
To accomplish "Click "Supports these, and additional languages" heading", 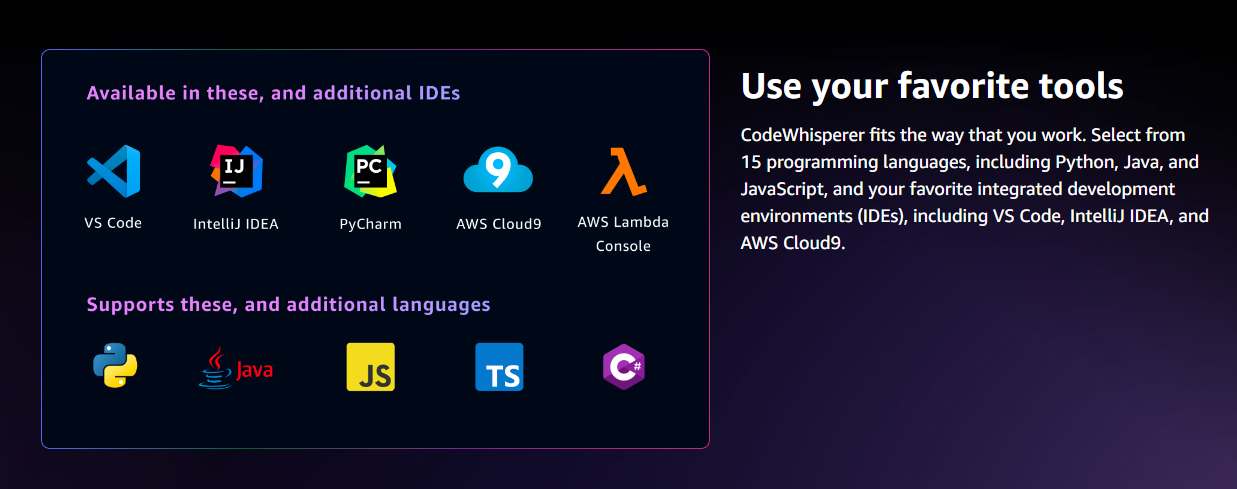I will point(288,304).
